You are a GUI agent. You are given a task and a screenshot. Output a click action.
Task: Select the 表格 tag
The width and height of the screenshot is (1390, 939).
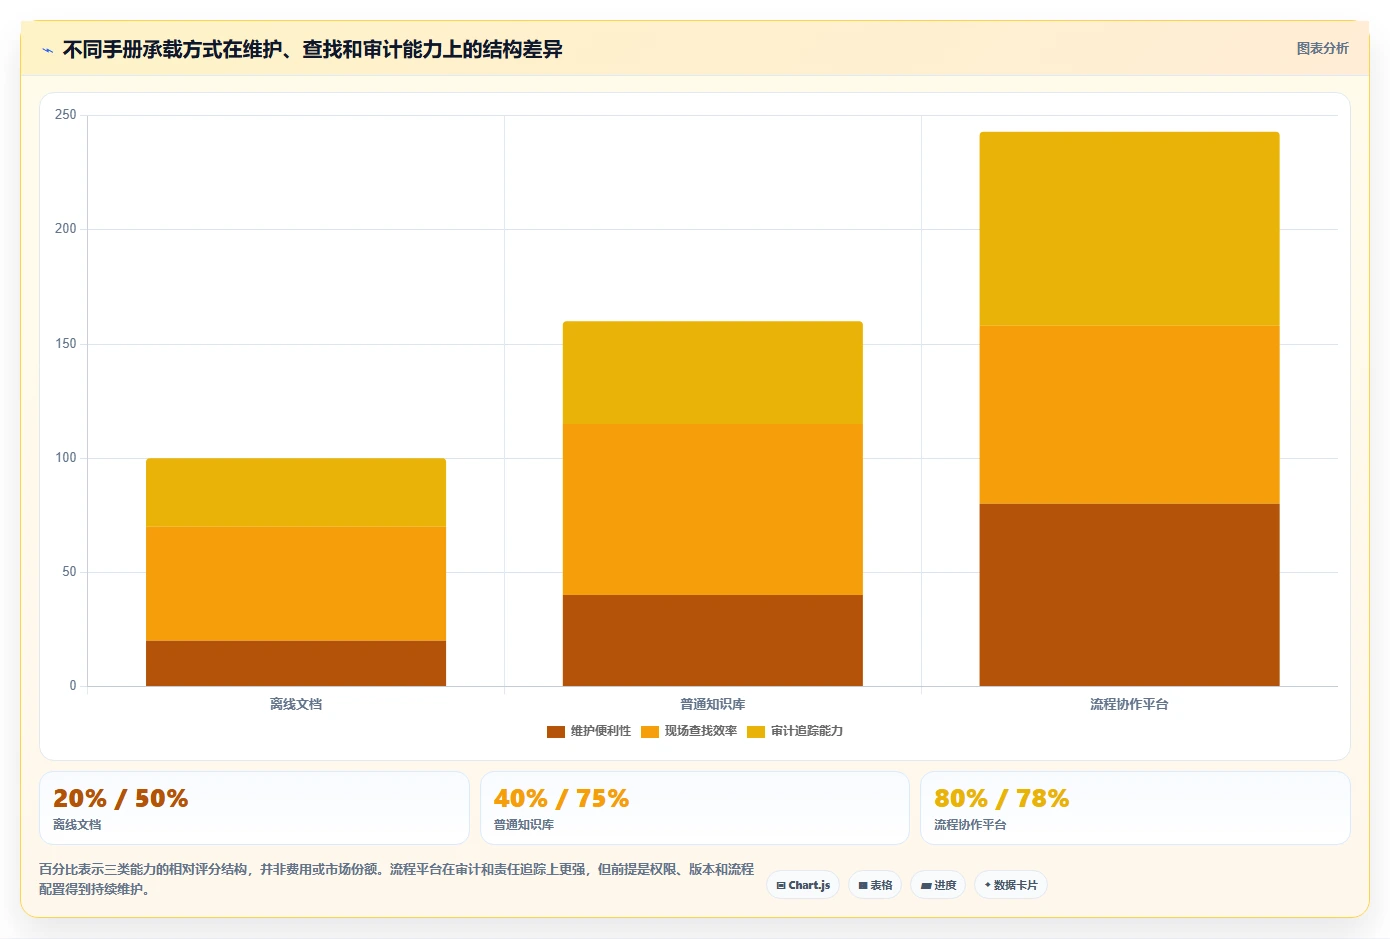tap(875, 885)
